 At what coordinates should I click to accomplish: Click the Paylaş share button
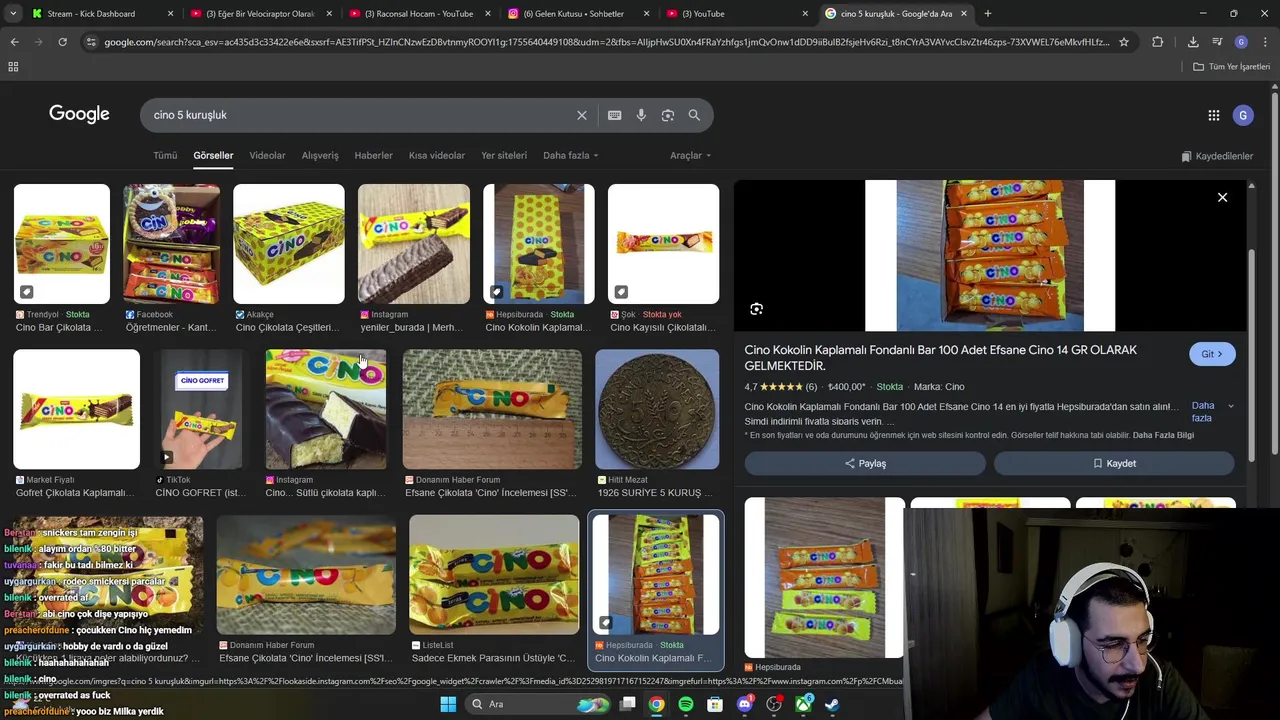865,464
